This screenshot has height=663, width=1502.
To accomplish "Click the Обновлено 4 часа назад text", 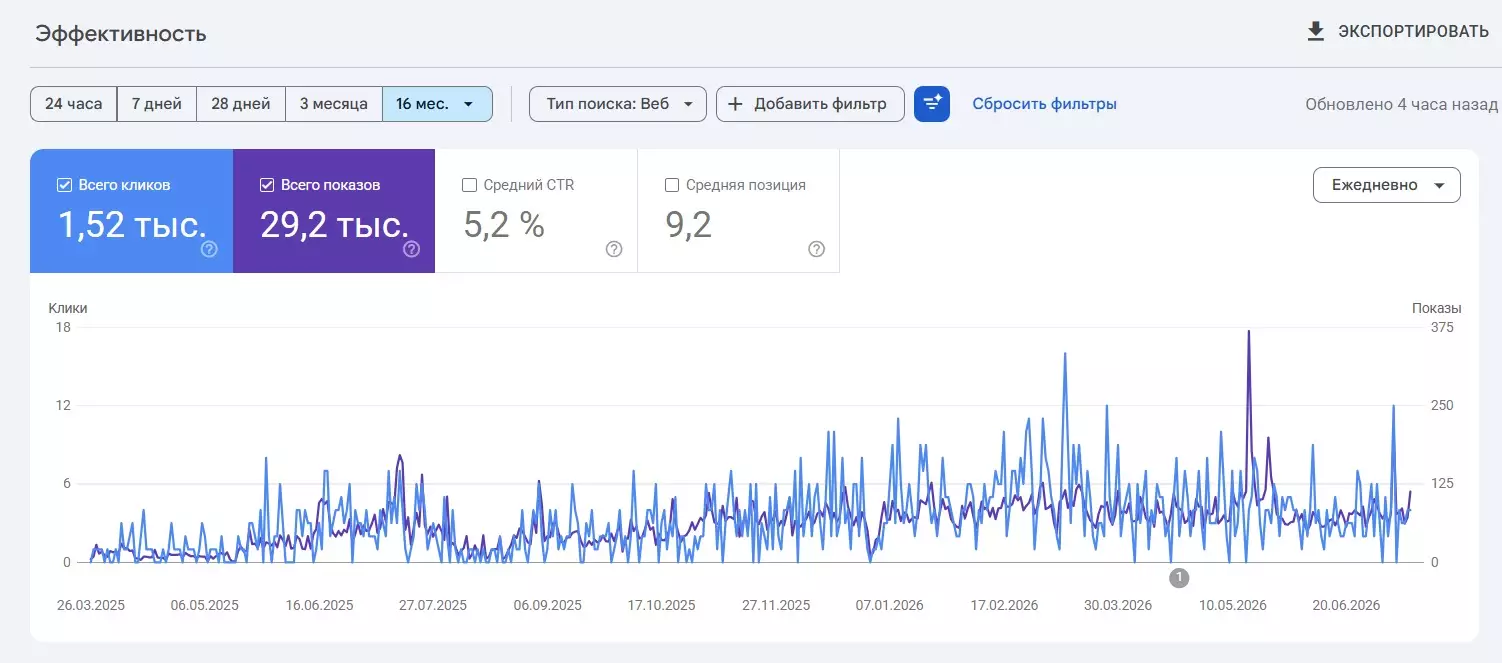I will (x=1401, y=104).
